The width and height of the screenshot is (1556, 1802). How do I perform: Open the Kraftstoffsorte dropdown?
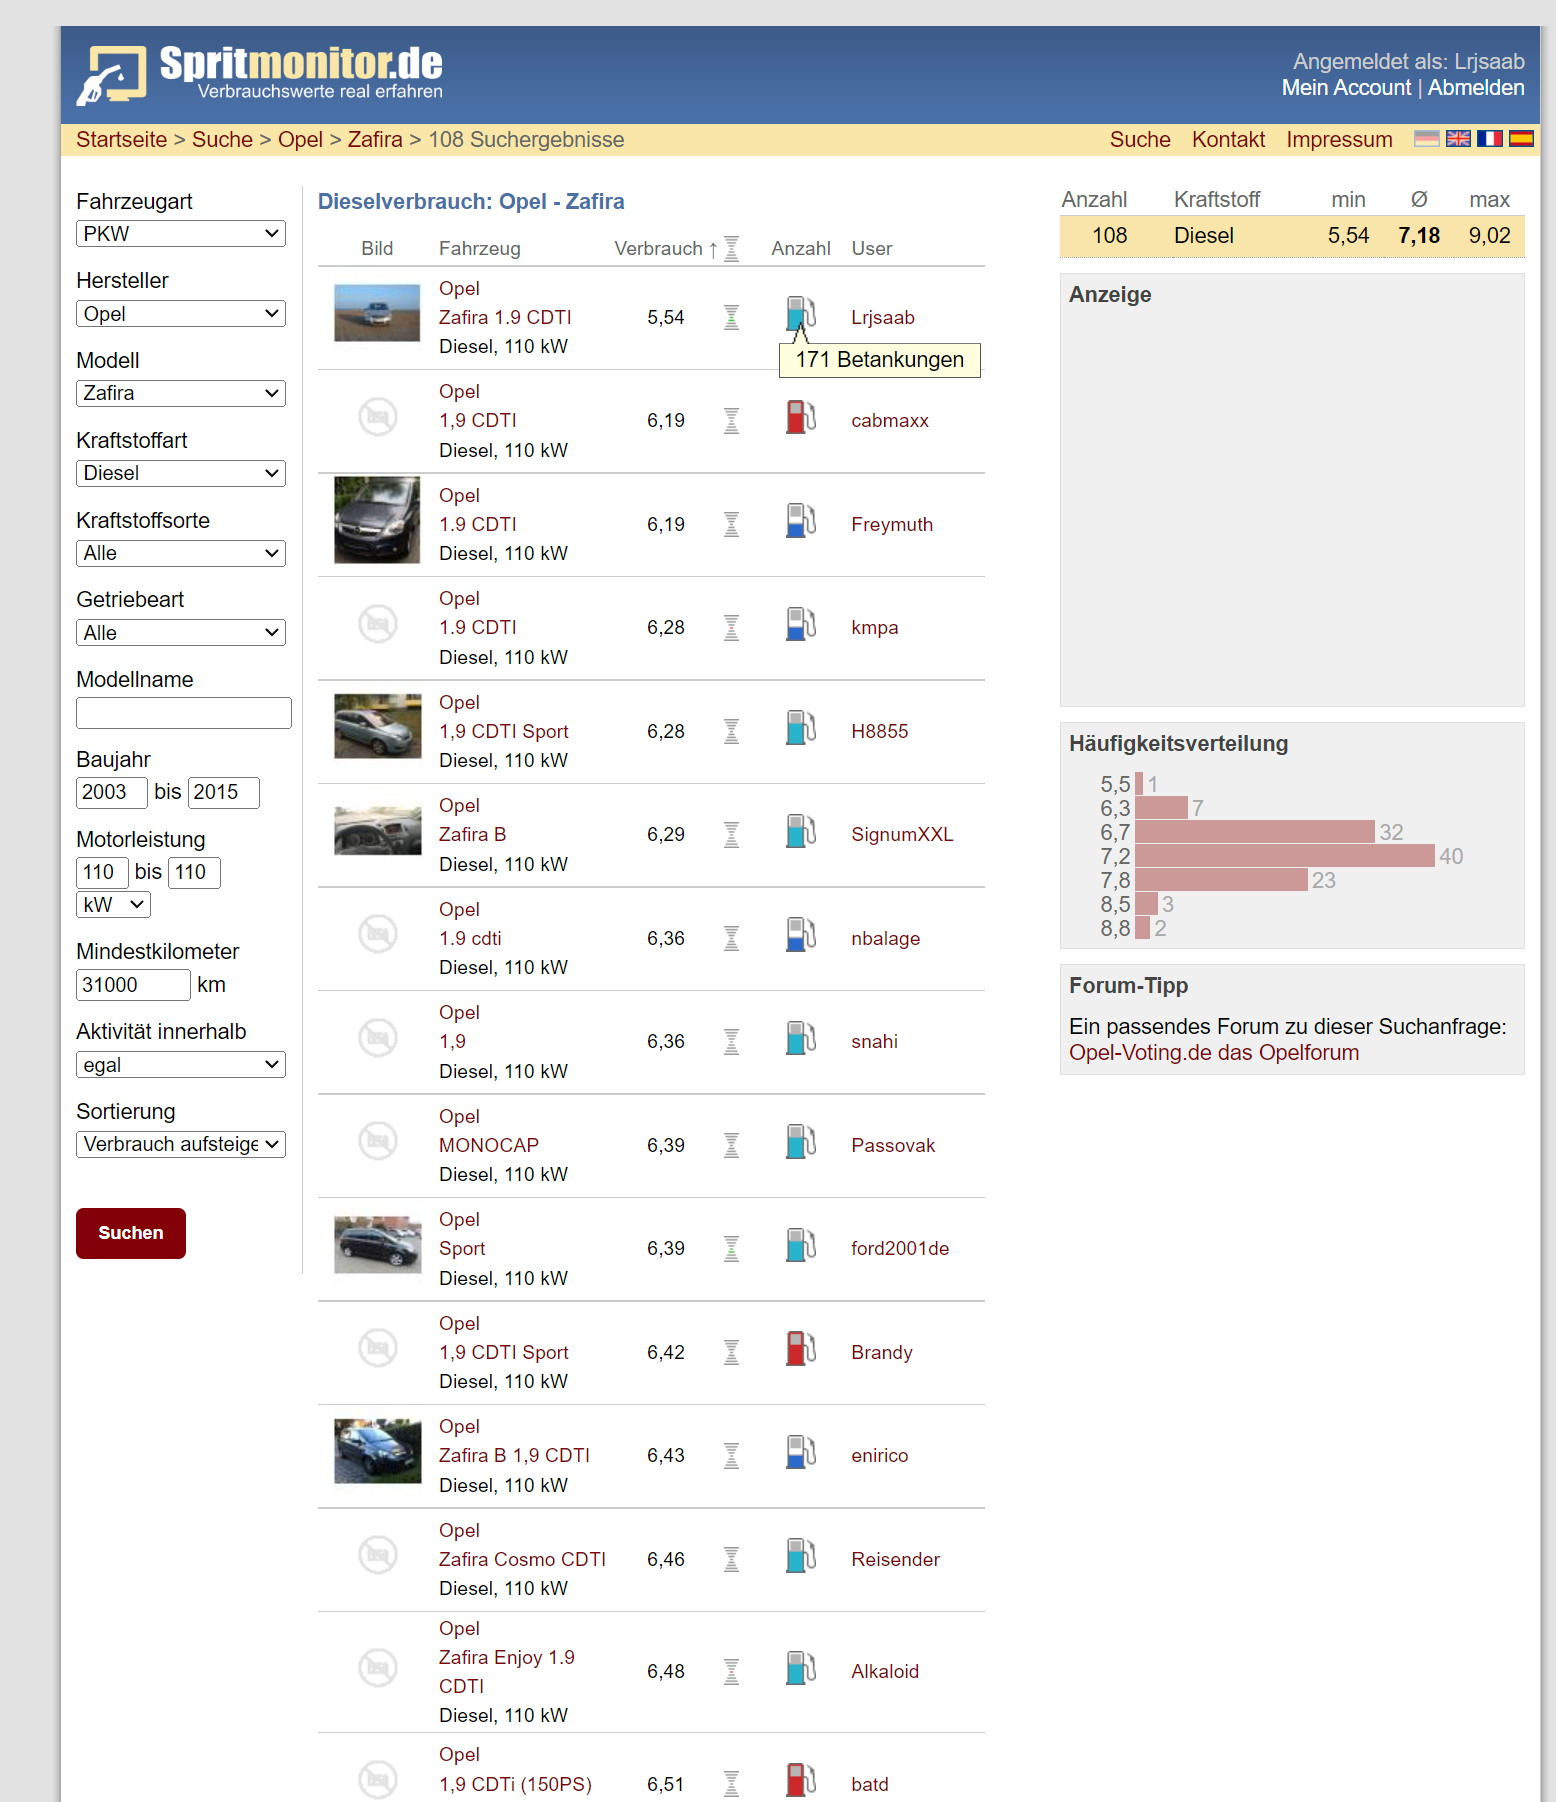[x=181, y=553]
